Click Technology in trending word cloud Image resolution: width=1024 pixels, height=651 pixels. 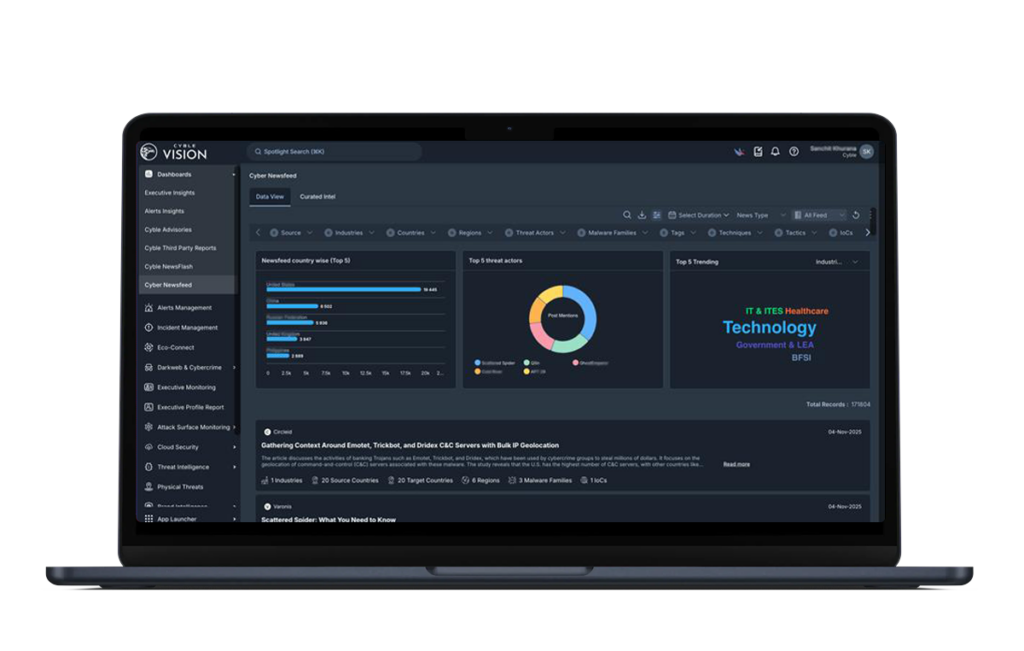click(x=769, y=327)
